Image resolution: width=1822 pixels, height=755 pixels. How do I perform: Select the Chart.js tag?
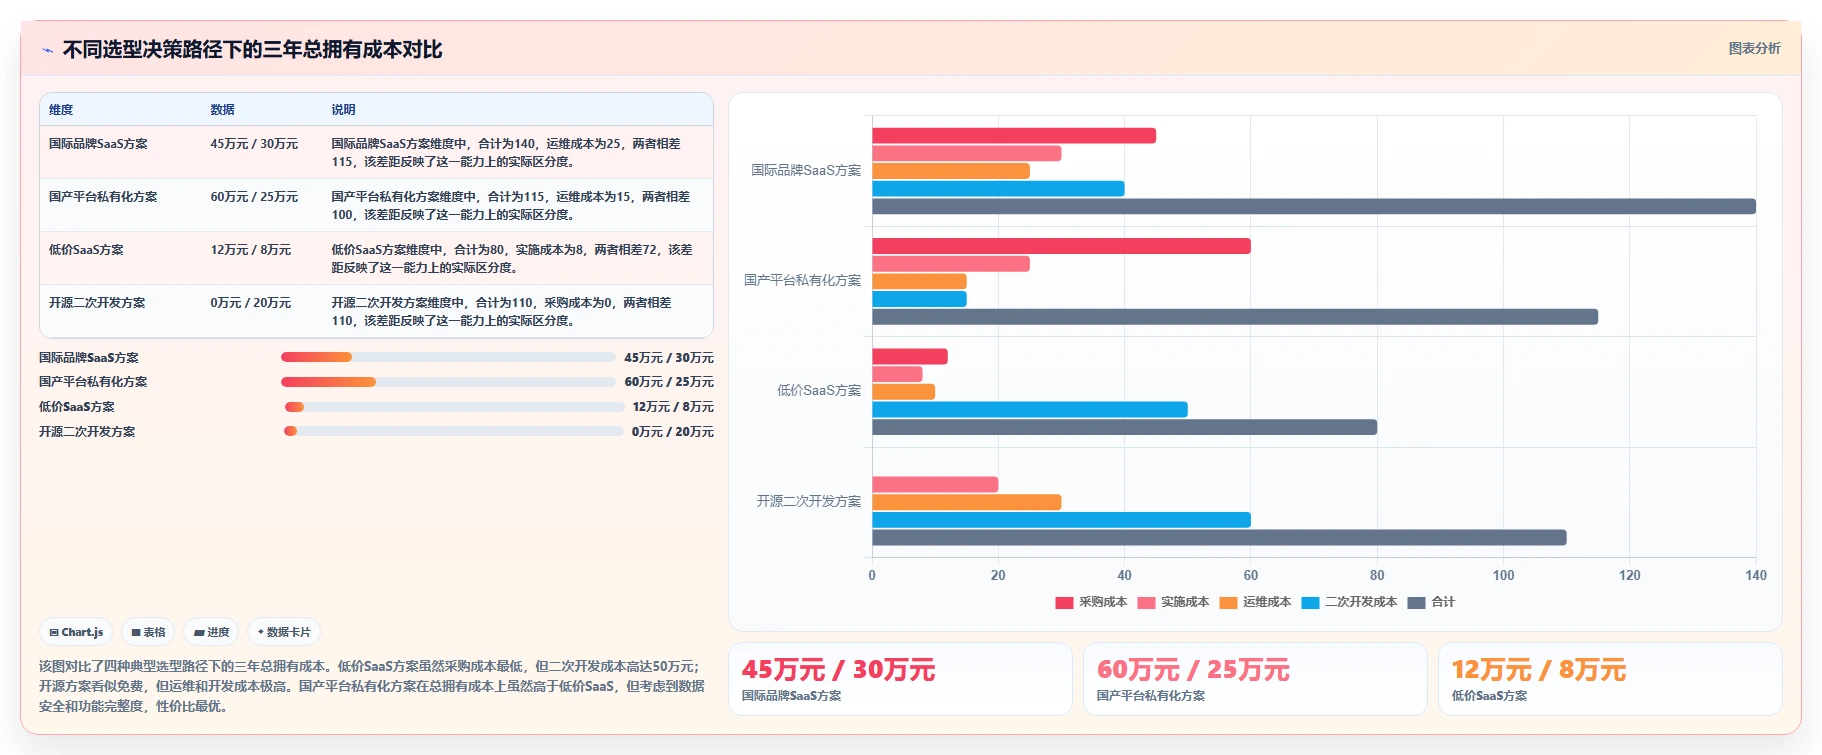click(x=76, y=632)
